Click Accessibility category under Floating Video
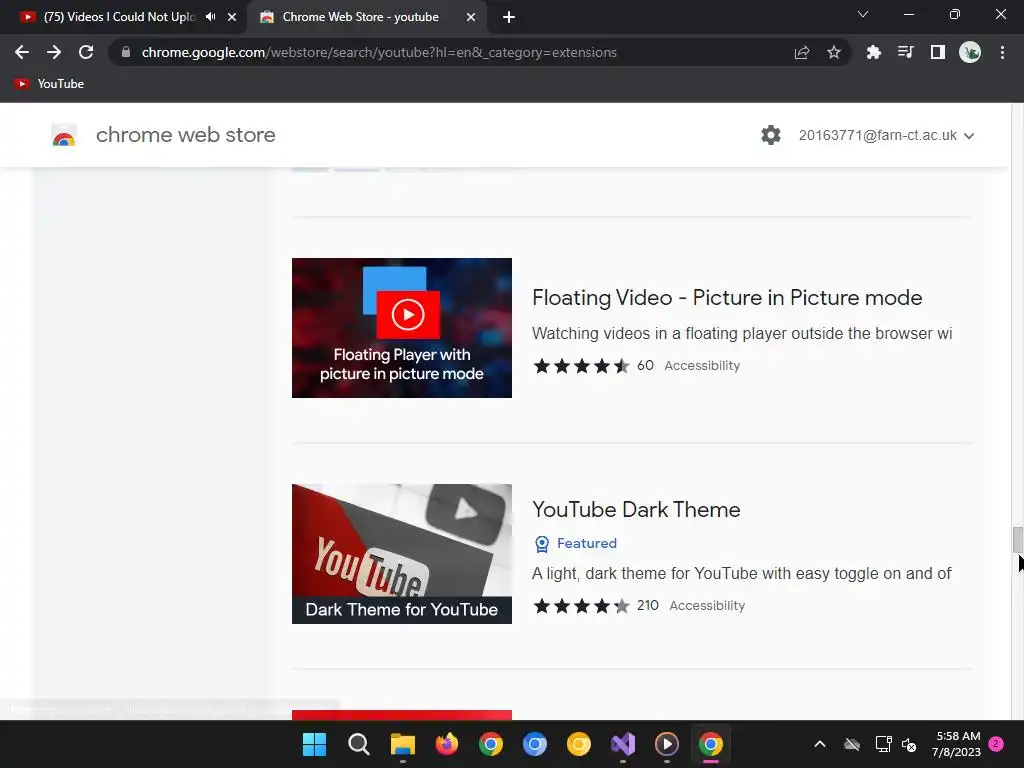 (702, 366)
